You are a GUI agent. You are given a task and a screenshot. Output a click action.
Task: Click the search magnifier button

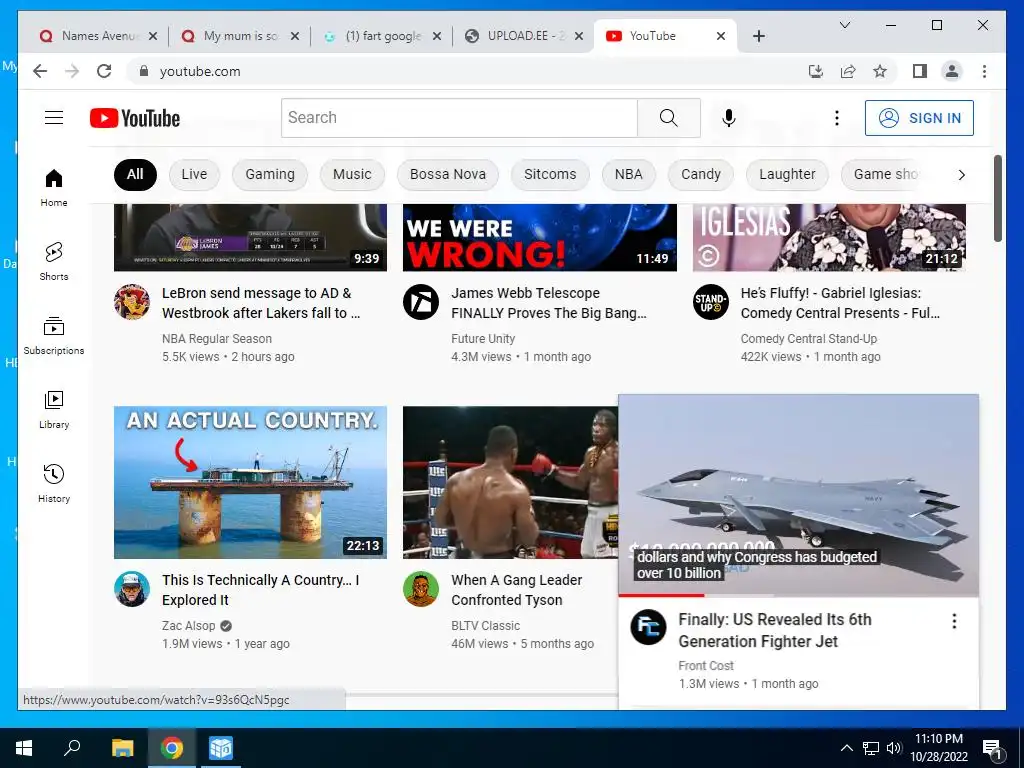point(668,118)
